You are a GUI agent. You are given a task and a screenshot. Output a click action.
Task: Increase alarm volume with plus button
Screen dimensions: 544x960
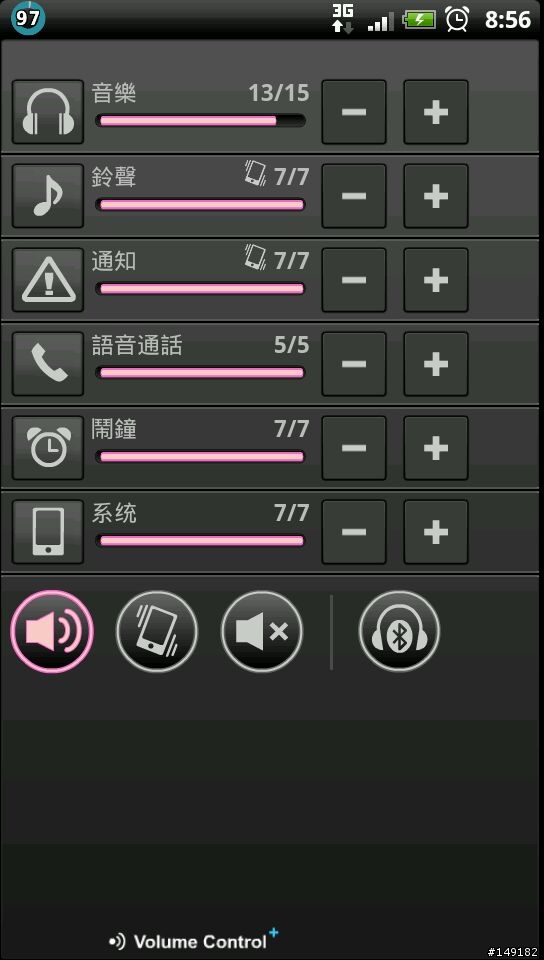436,448
